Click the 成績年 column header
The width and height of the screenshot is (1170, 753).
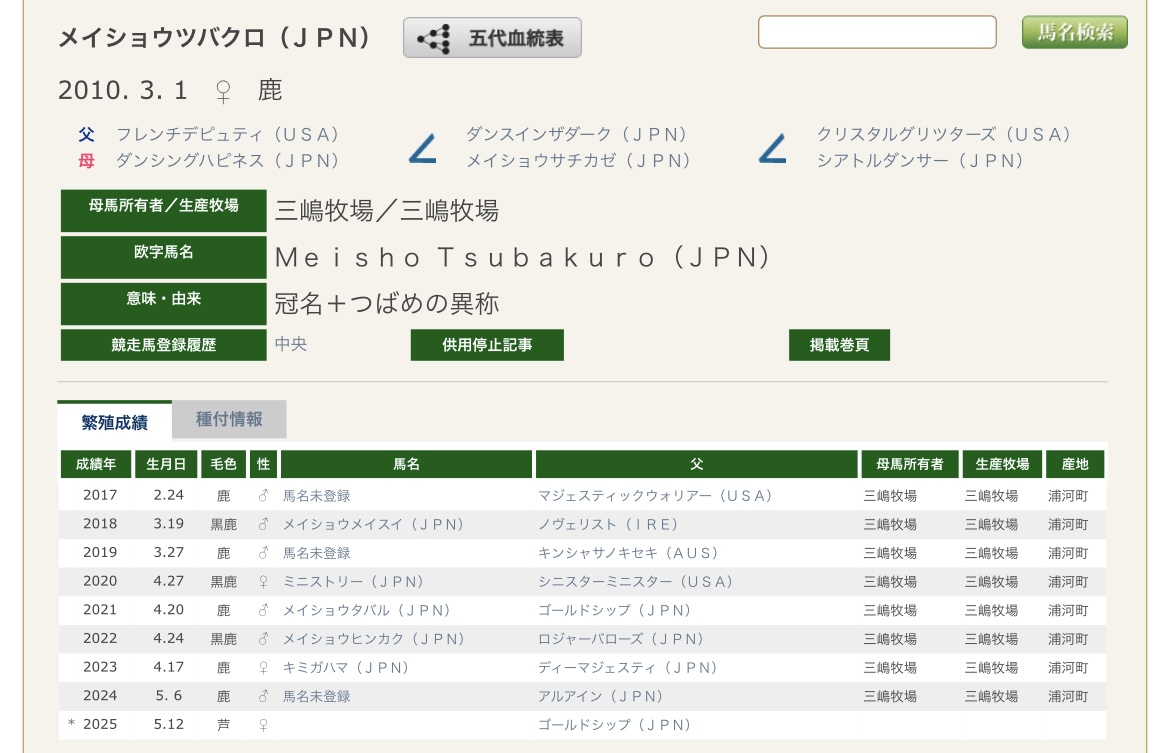[x=96, y=464]
